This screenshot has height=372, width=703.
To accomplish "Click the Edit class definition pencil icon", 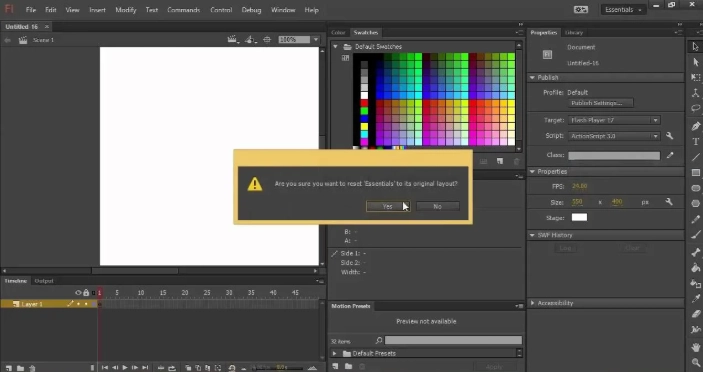I will click(670, 155).
